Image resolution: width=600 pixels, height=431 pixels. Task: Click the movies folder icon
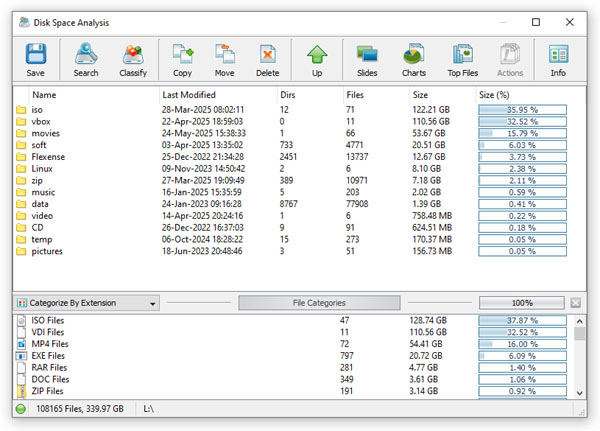(x=21, y=134)
